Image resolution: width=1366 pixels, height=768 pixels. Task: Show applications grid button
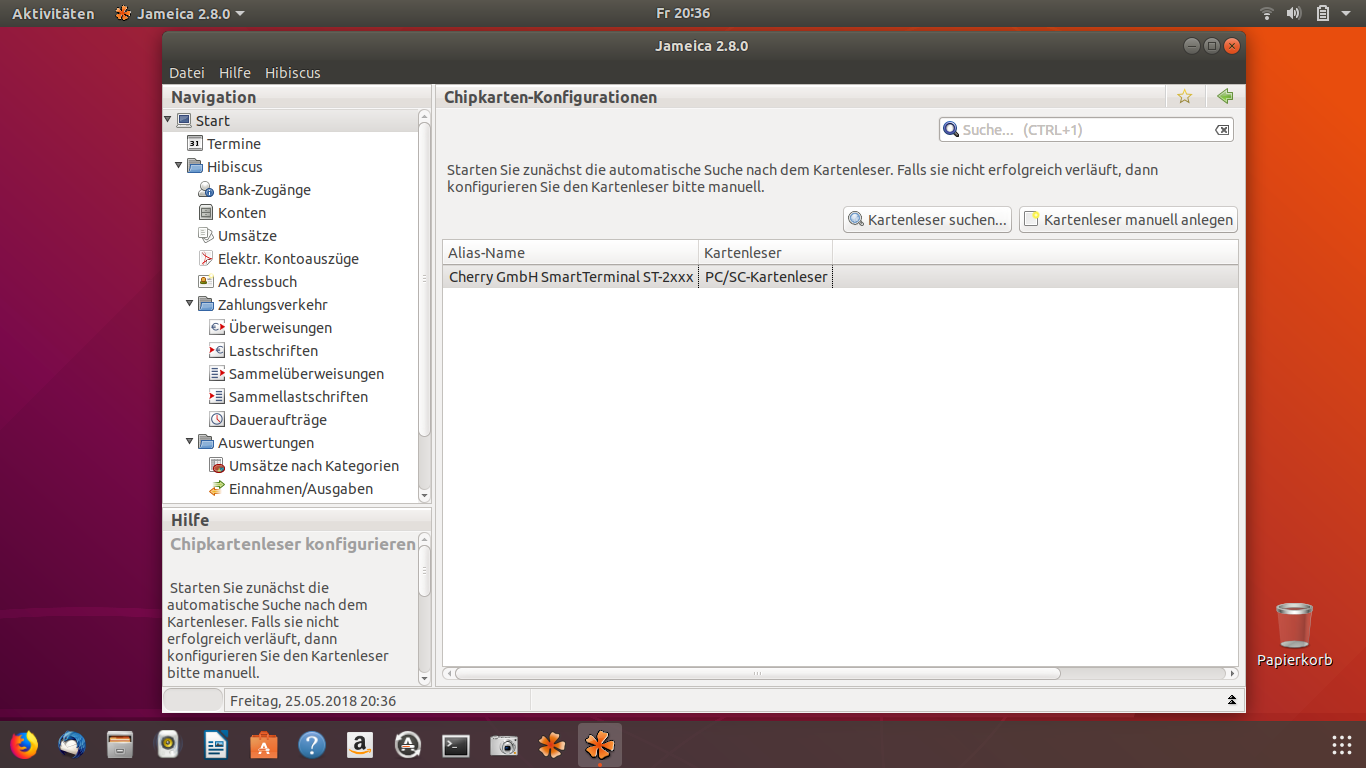[1342, 745]
